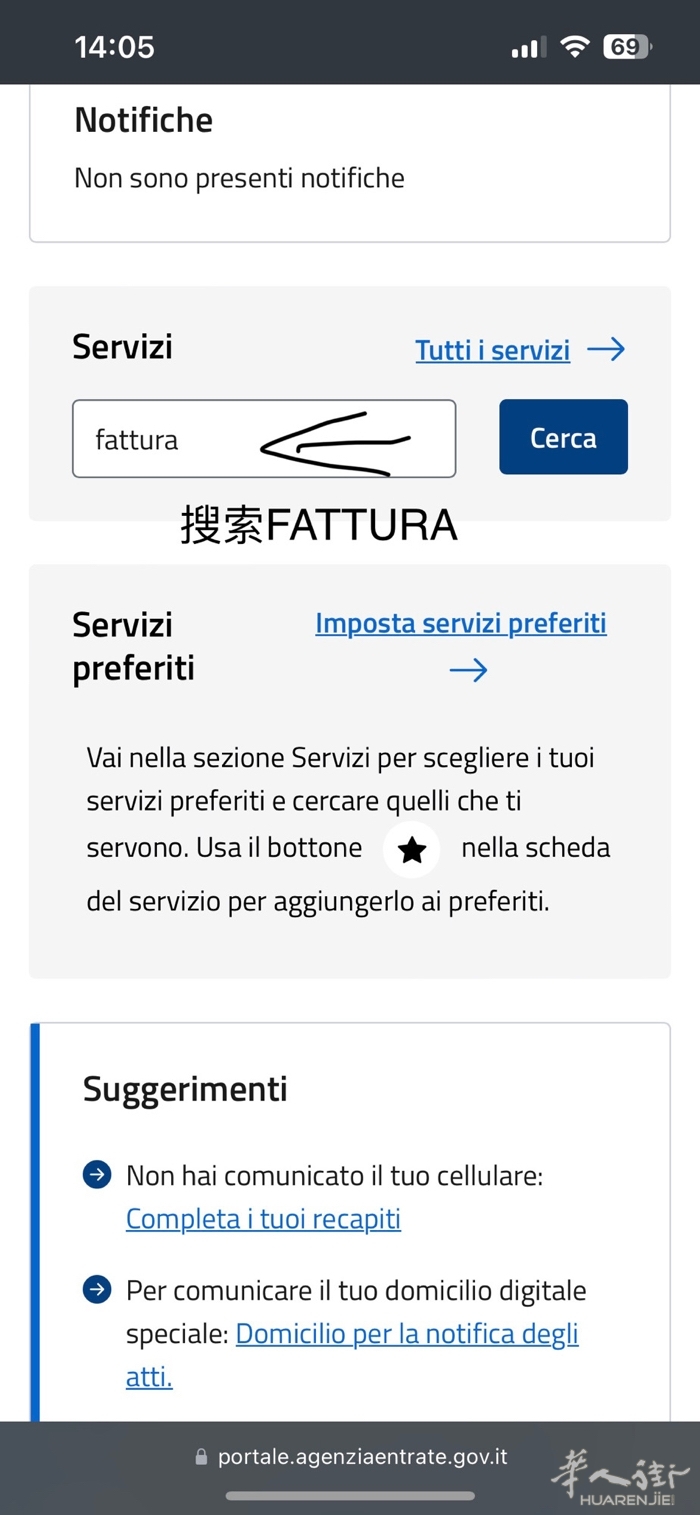Viewport: 700px width, 1515px height.
Task: Tap the home indicator bar
Action: tap(350, 1496)
